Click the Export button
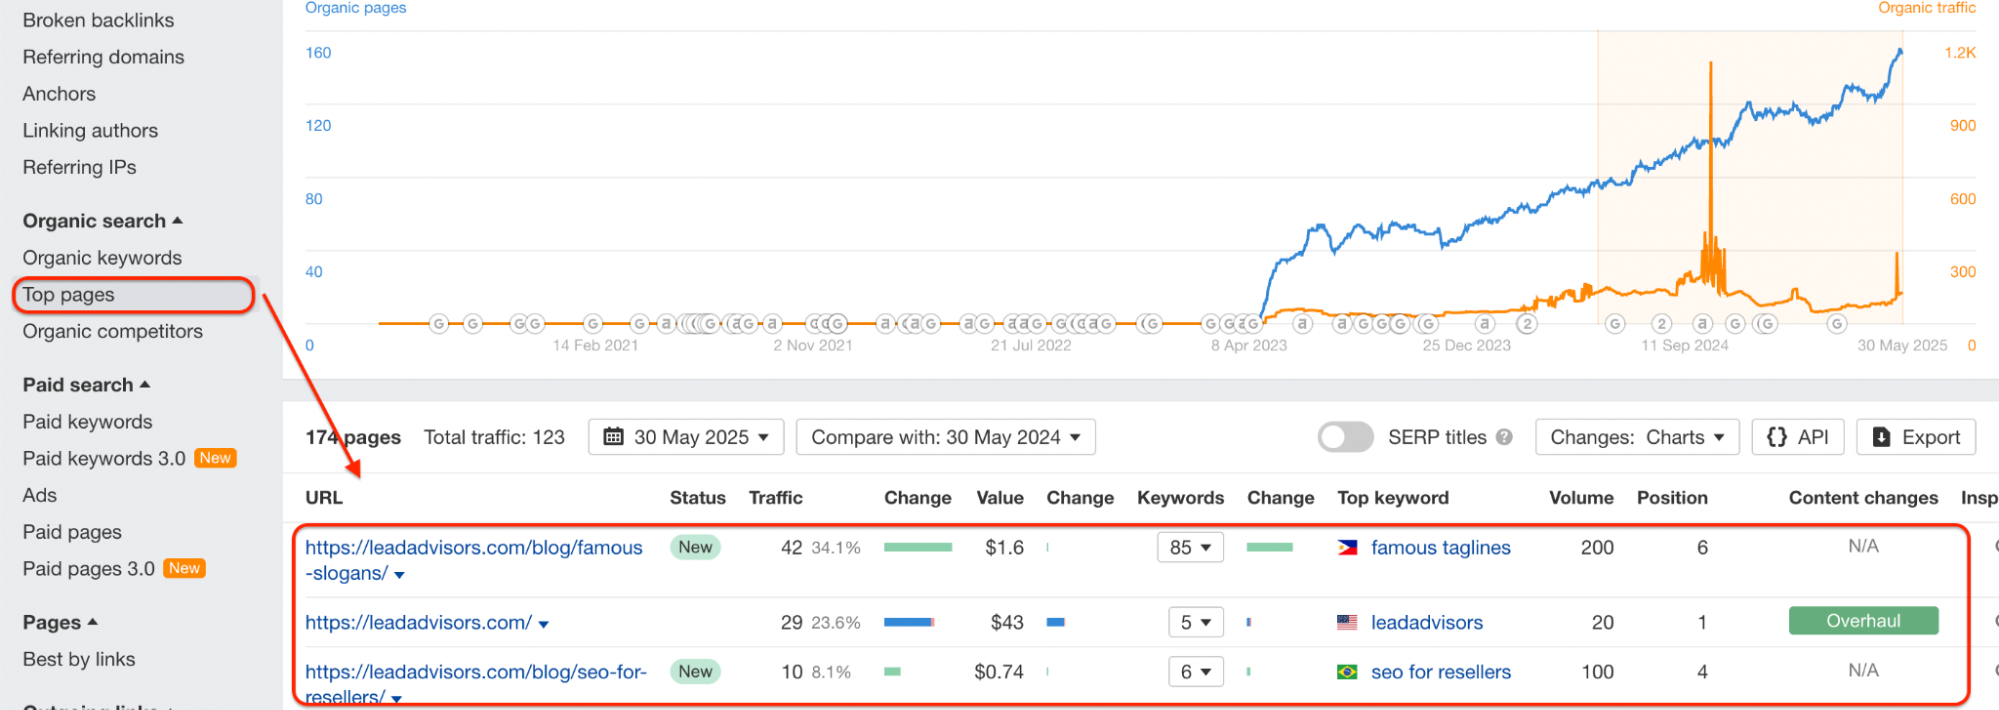Image resolution: width=1999 pixels, height=710 pixels. point(1916,437)
